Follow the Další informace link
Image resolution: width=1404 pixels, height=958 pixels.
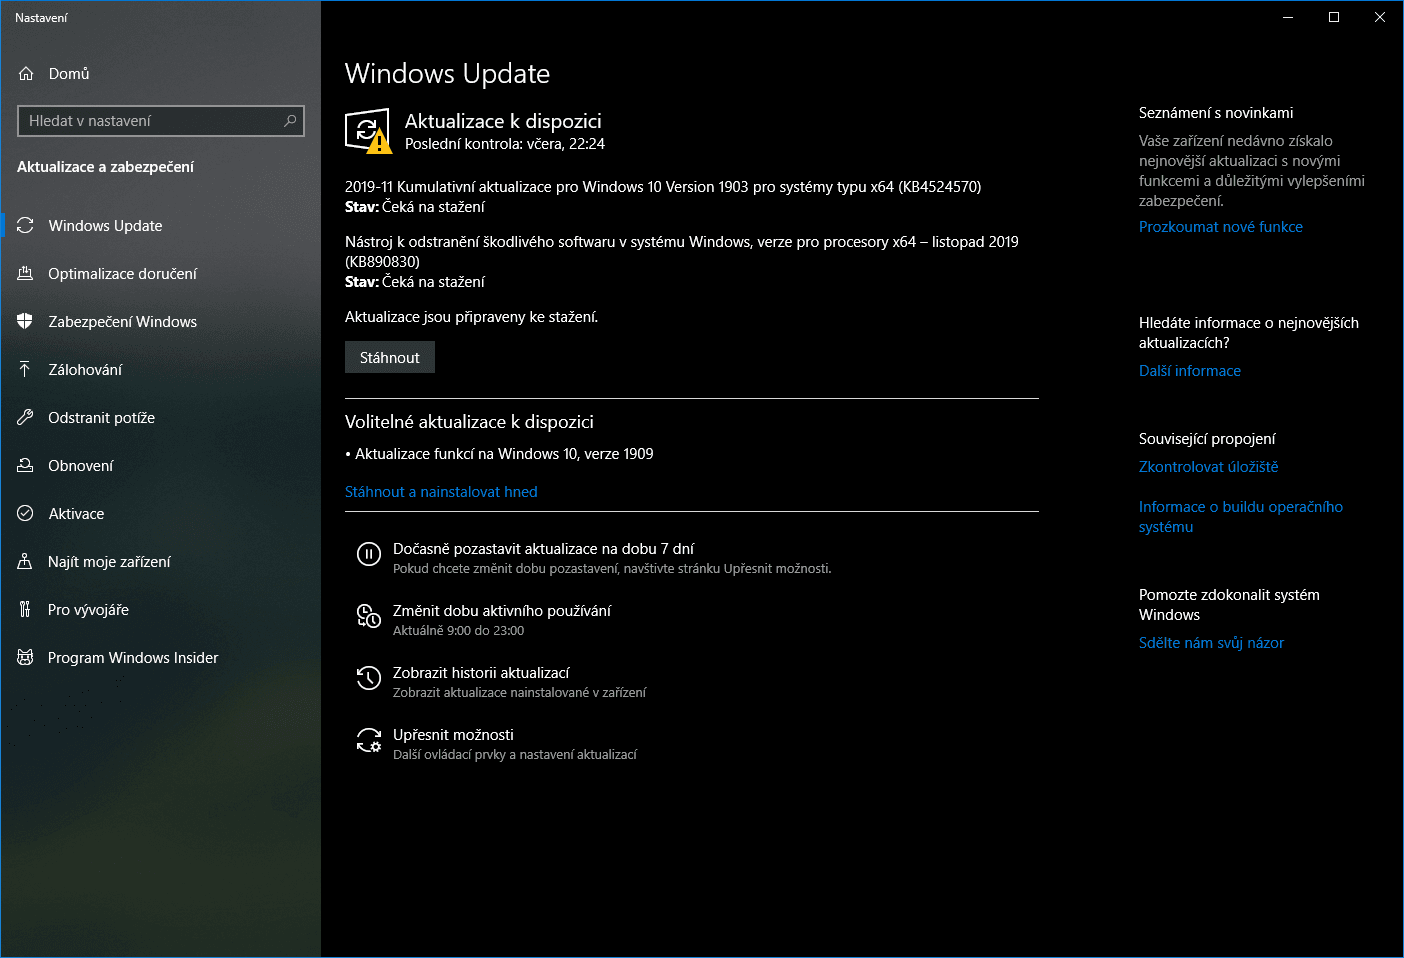(1190, 371)
